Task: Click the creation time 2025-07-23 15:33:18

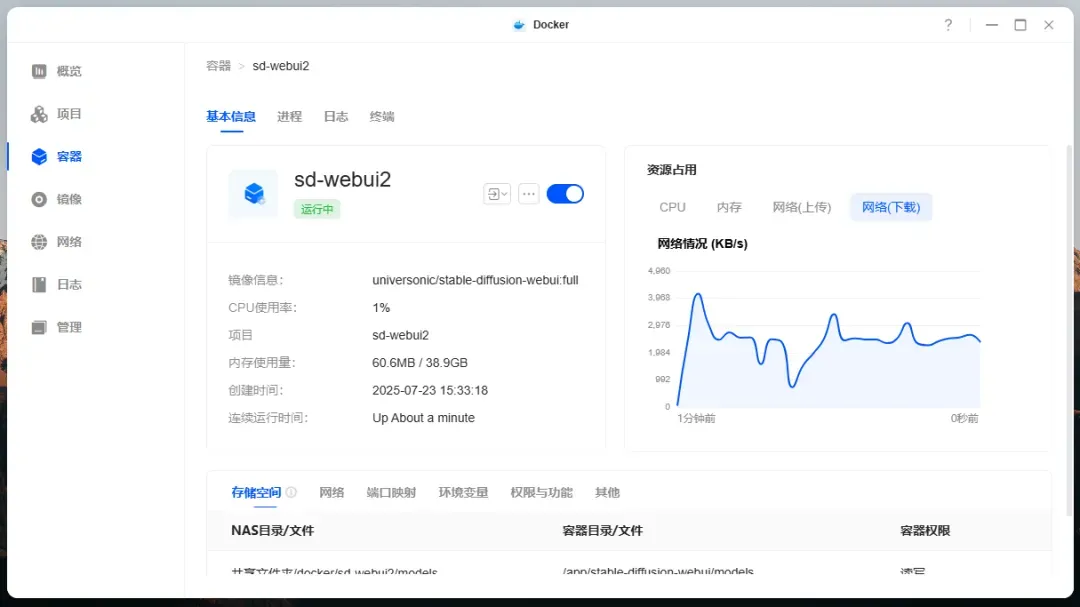Action: (430, 391)
